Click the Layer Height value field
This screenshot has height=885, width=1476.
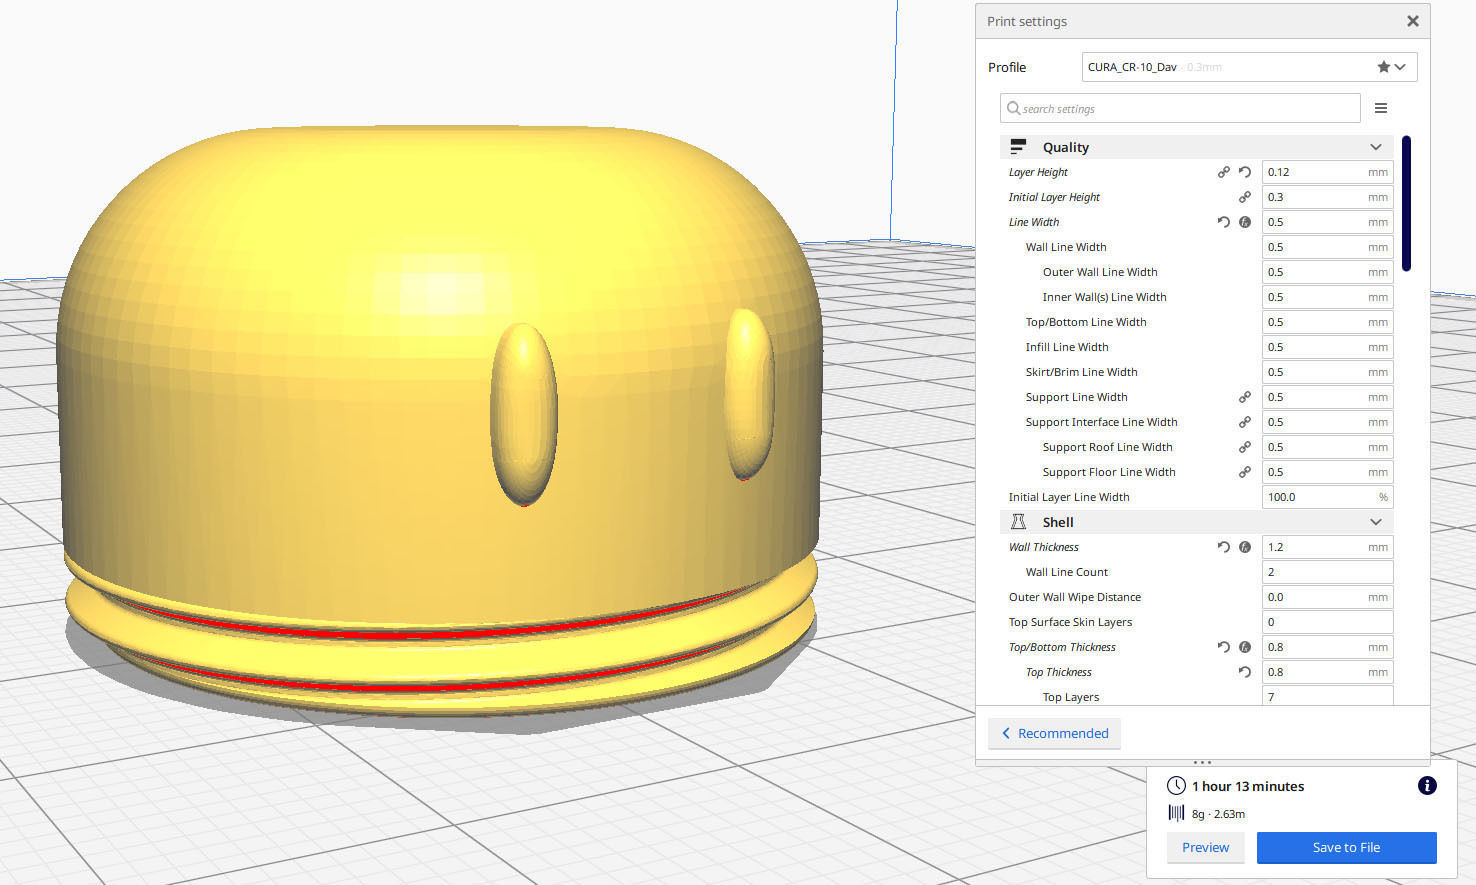1327,172
